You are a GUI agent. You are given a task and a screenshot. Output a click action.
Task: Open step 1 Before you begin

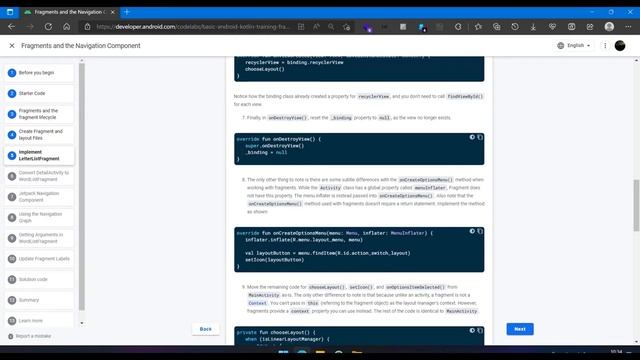(39, 73)
